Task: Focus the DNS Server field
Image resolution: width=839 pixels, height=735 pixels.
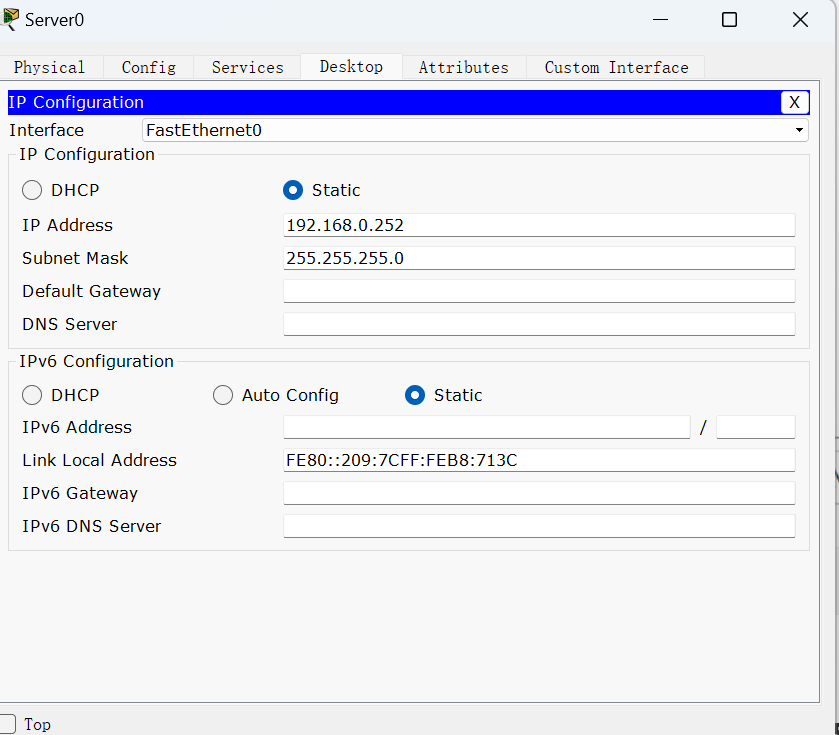Action: coord(539,324)
